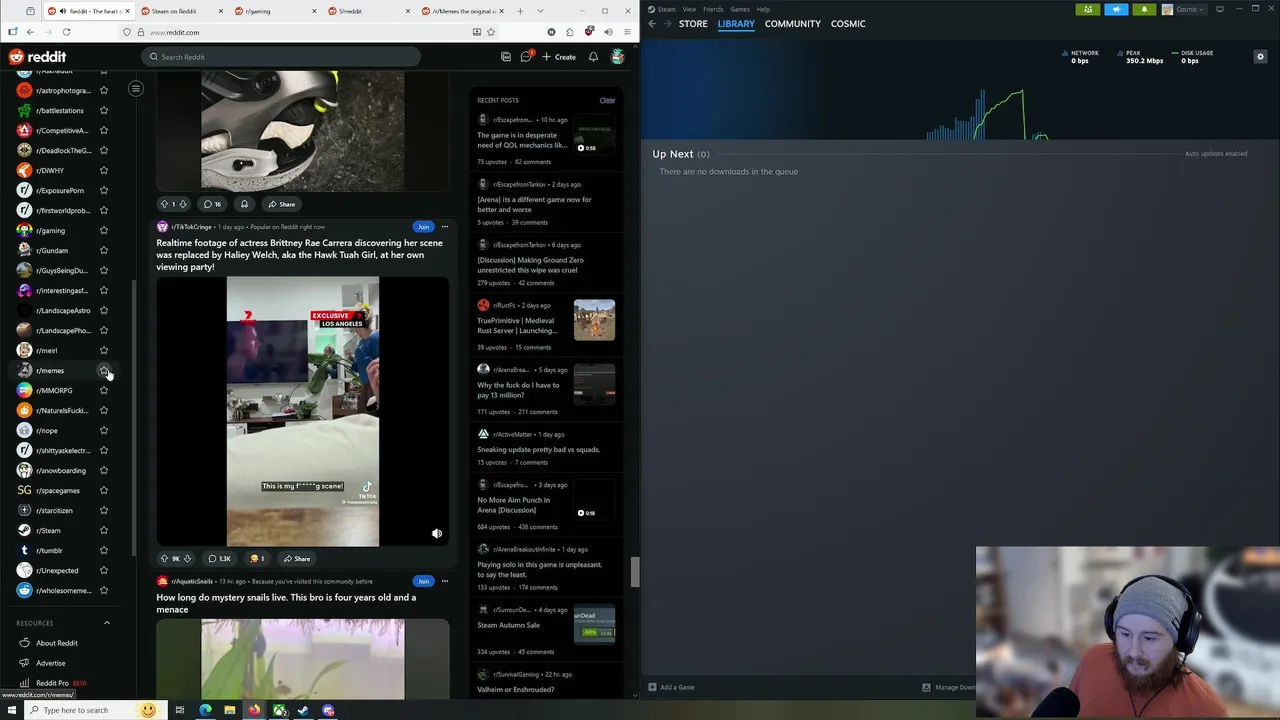
Task: Open File Explorer from taskbar
Action: (x=230, y=710)
